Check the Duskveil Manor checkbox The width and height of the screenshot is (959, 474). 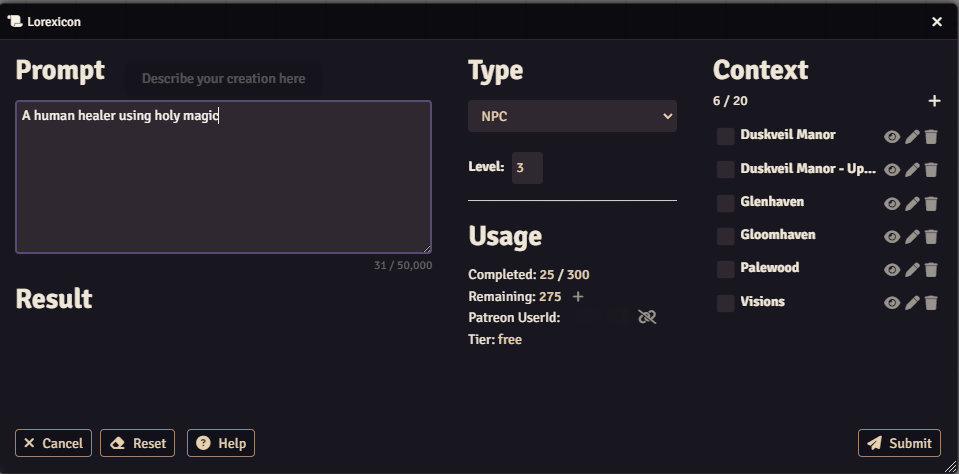(x=726, y=137)
